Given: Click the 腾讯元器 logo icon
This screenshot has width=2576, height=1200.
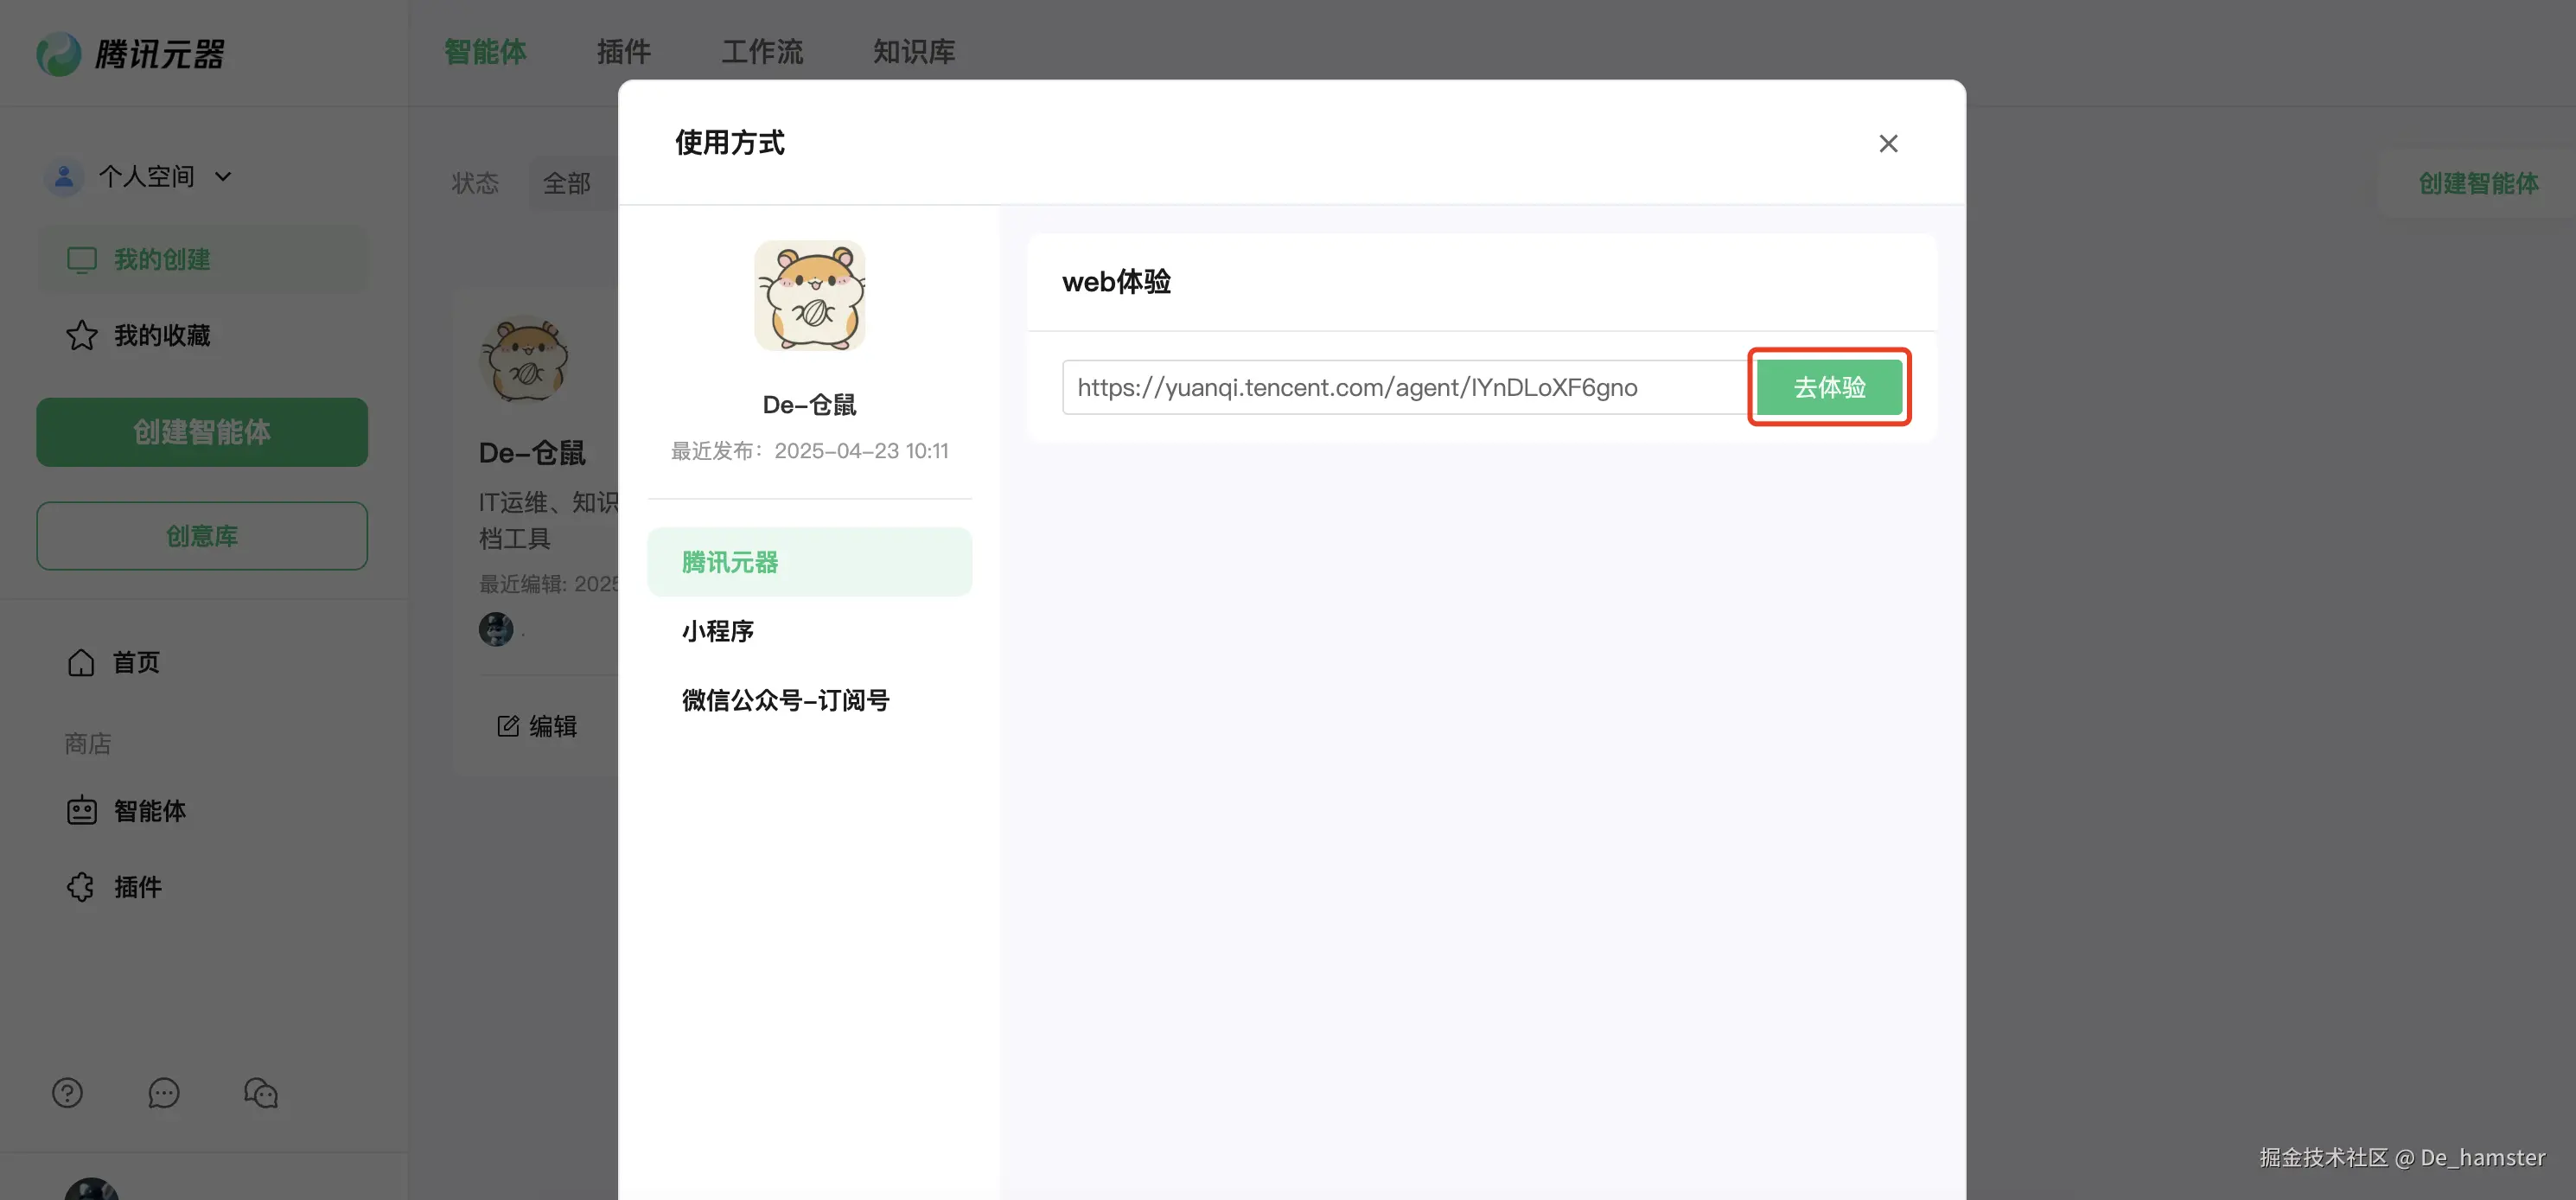Looking at the screenshot, I should [59, 53].
